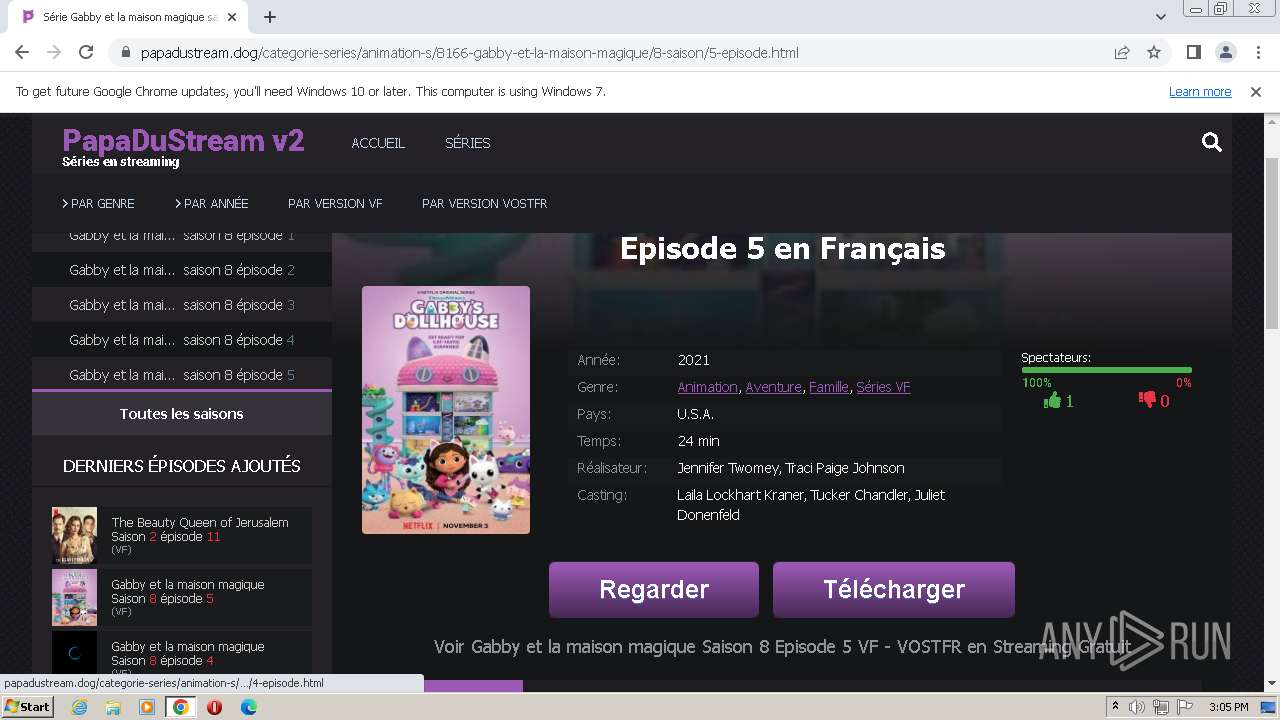
Task: Expand the PAR ANNÉE dropdown
Action: (x=212, y=203)
